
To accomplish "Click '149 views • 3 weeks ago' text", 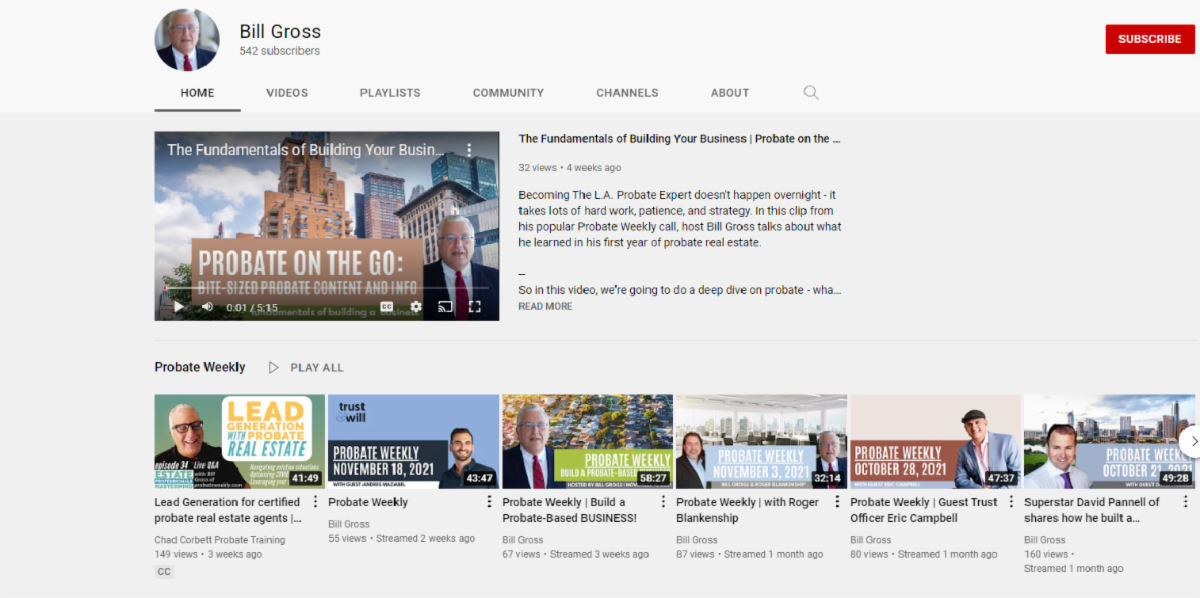I will coord(208,554).
